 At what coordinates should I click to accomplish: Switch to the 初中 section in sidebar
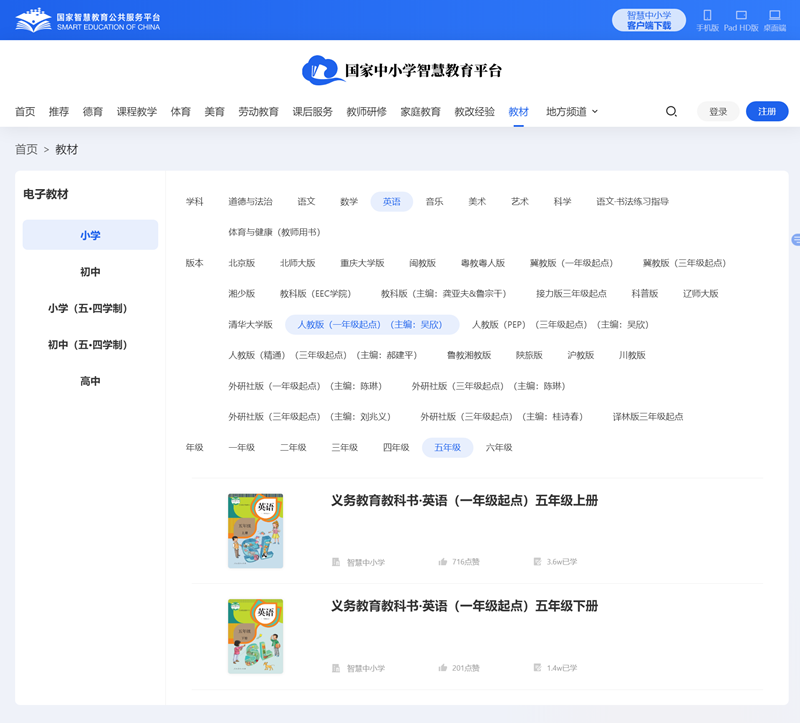coord(90,271)
